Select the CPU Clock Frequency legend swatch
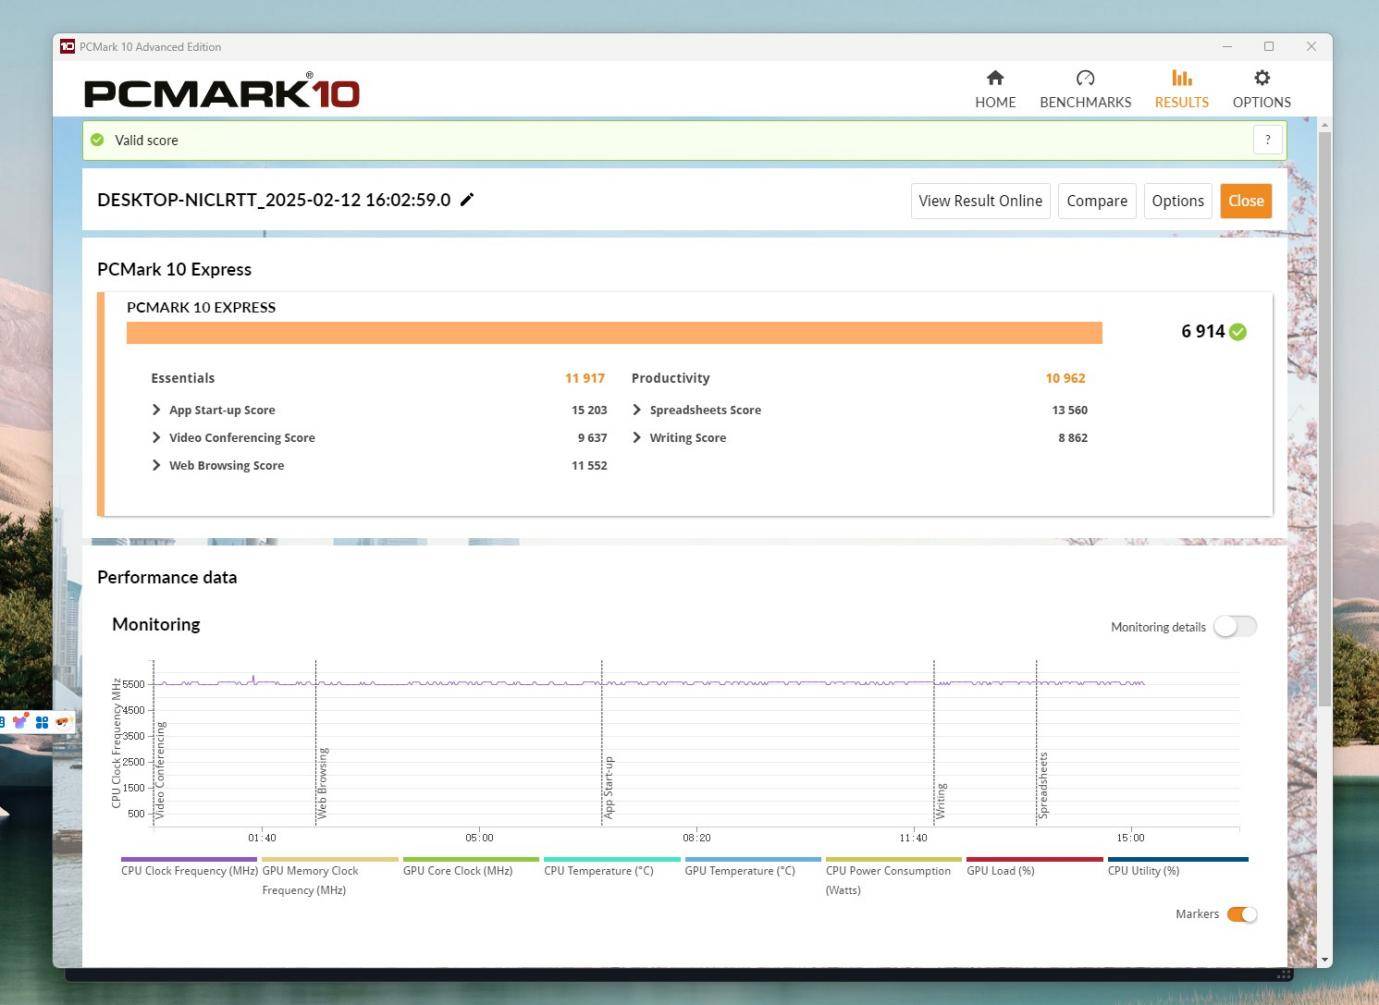The width and height of the screenshot is (1379, 1005). tap(189, 859)
